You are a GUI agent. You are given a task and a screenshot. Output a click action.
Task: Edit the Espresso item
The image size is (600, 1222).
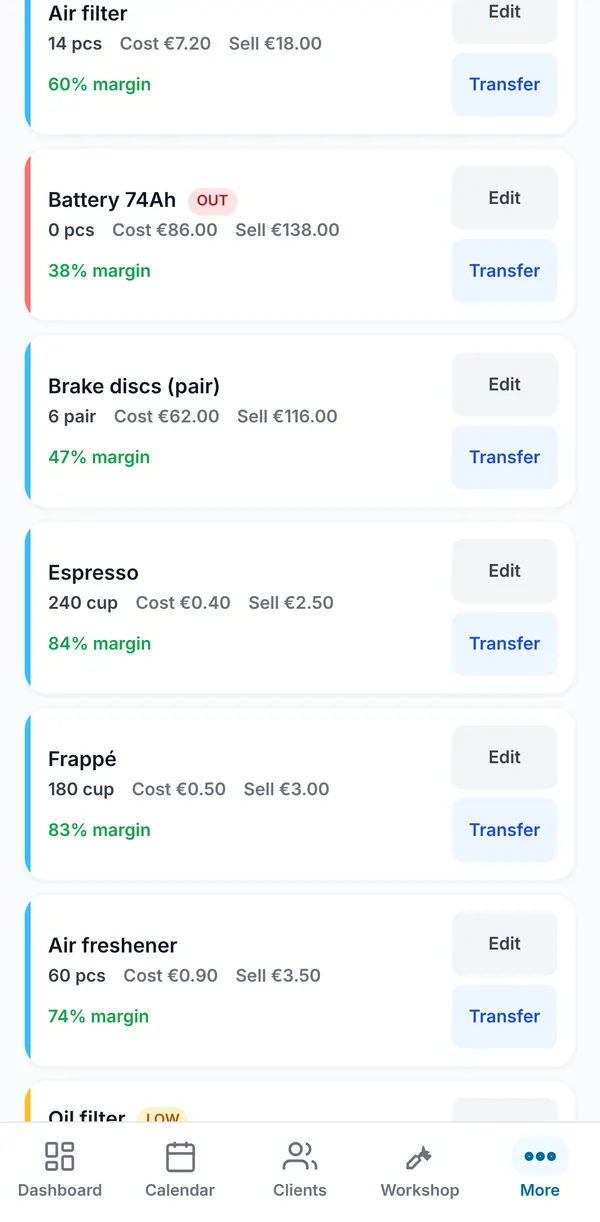(504, 571)
